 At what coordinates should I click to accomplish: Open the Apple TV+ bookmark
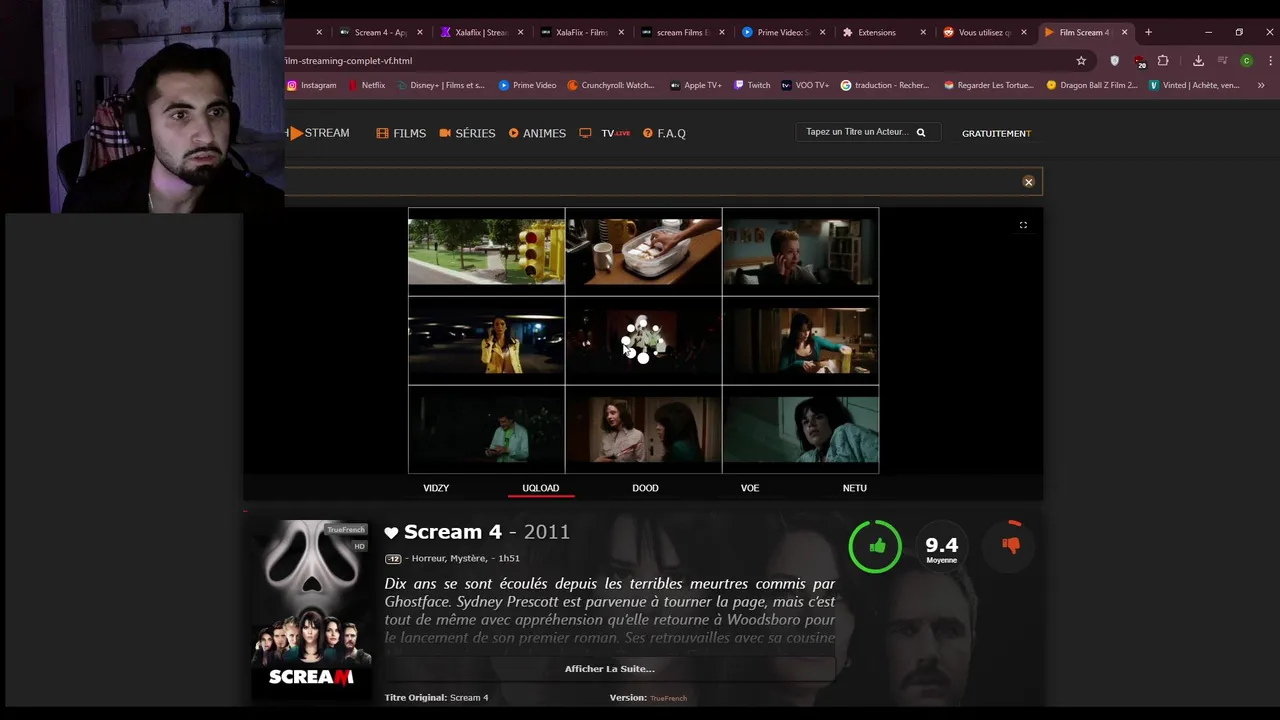tap(696, 85)
